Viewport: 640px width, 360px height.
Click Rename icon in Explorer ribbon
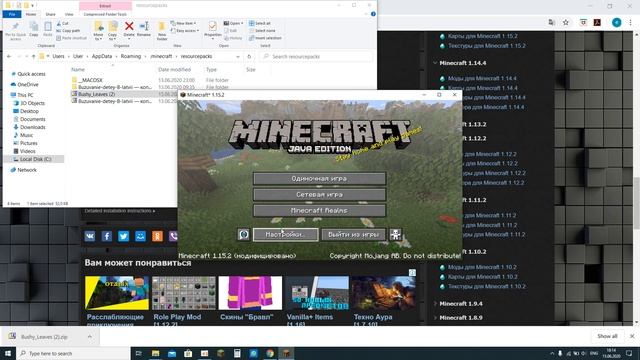pos(144,30)
